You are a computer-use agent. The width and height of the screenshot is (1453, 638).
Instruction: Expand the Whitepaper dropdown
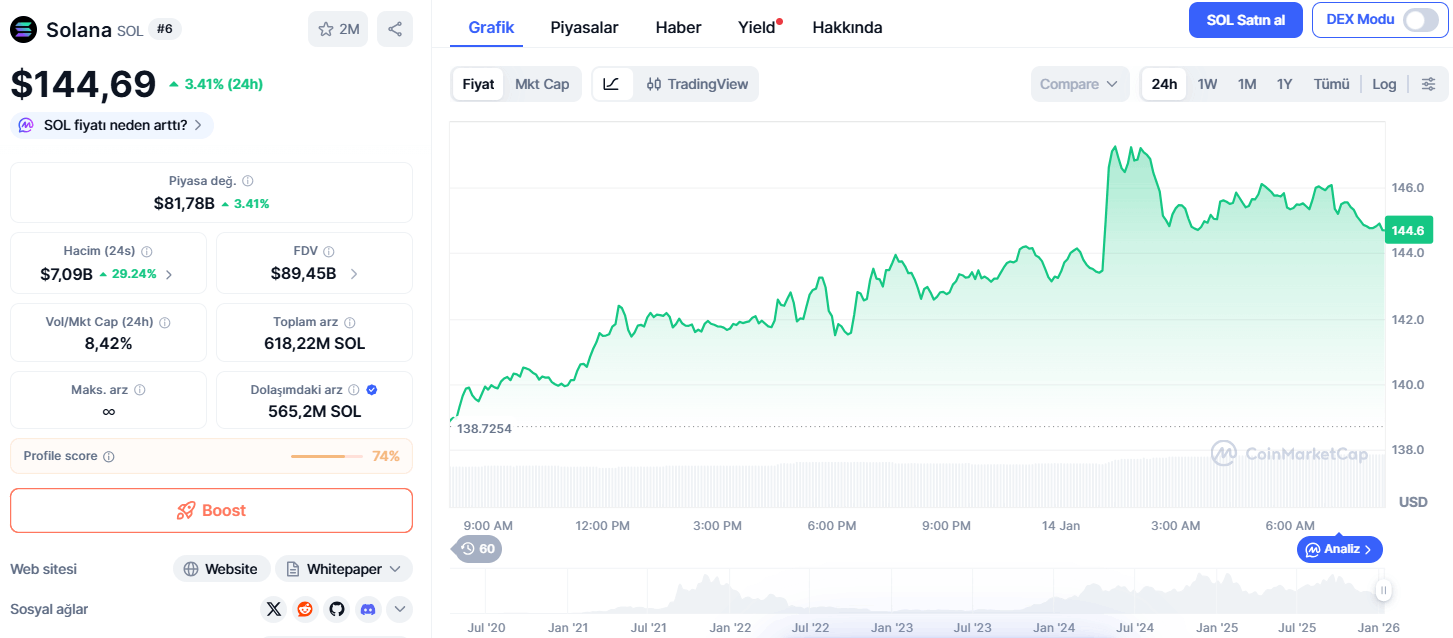(x=344, y=569)
